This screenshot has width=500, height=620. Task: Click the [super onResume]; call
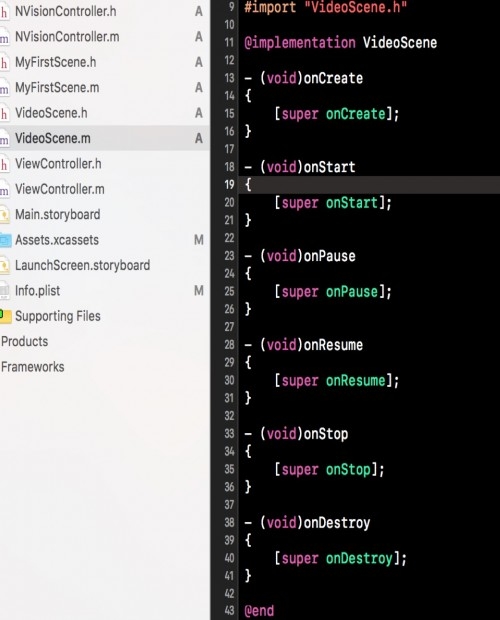pyautogui.click(x=337, y=381)
